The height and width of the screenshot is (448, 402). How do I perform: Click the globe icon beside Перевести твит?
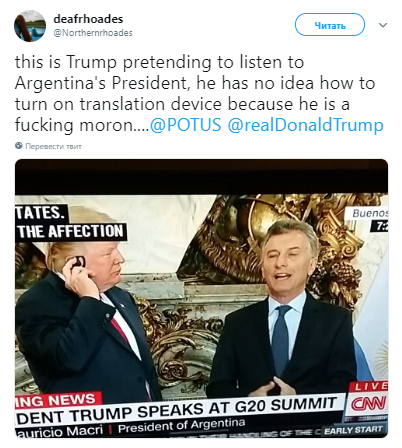[19, 146]
